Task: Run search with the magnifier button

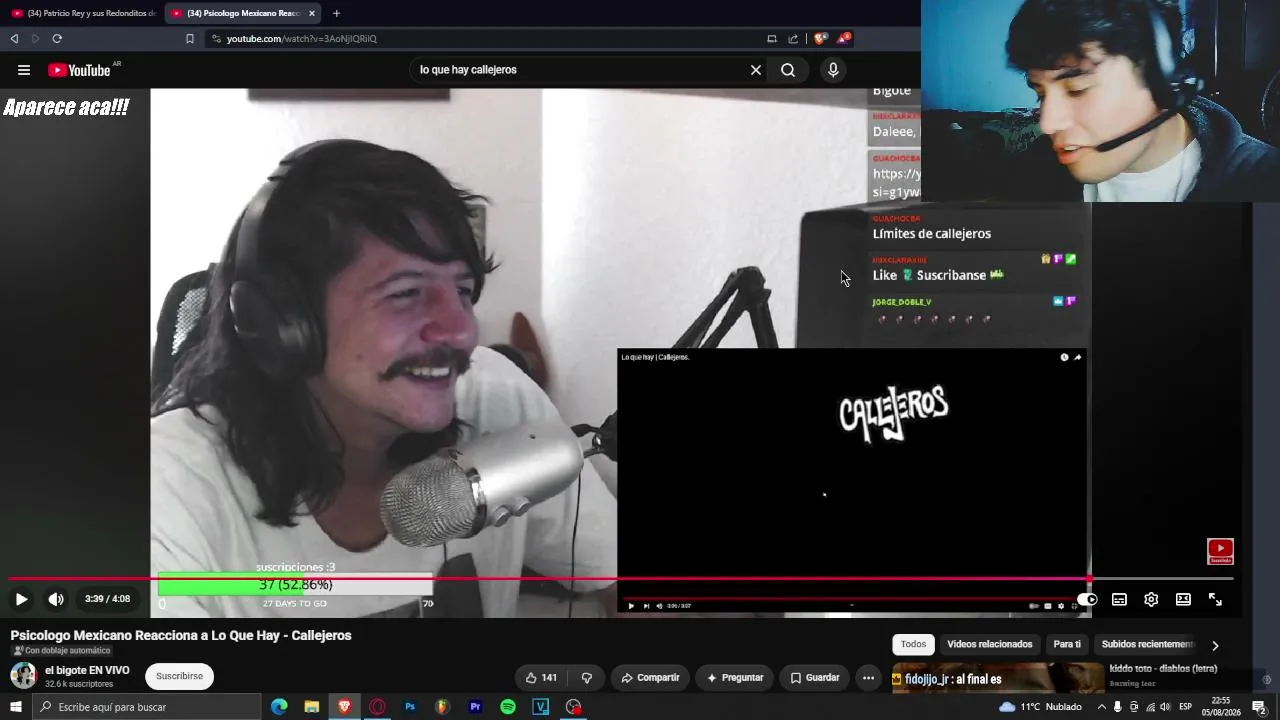Action: pyautogui.click(x=788, y=70)
